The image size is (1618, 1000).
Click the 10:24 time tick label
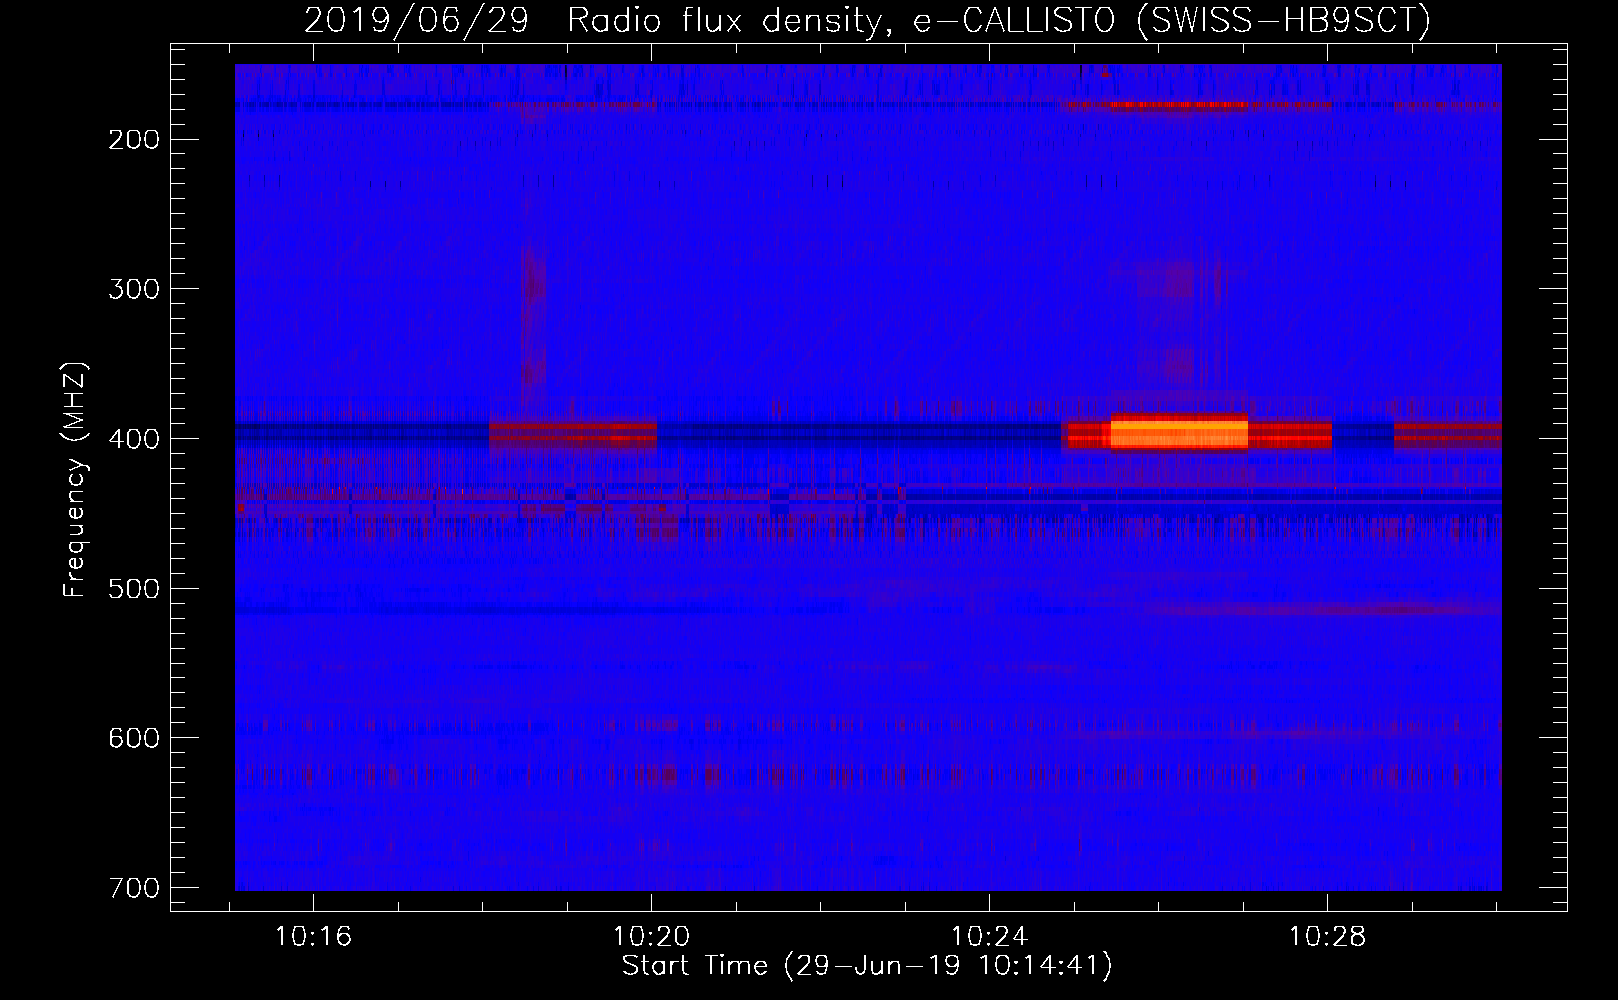(x=989, y=937)
